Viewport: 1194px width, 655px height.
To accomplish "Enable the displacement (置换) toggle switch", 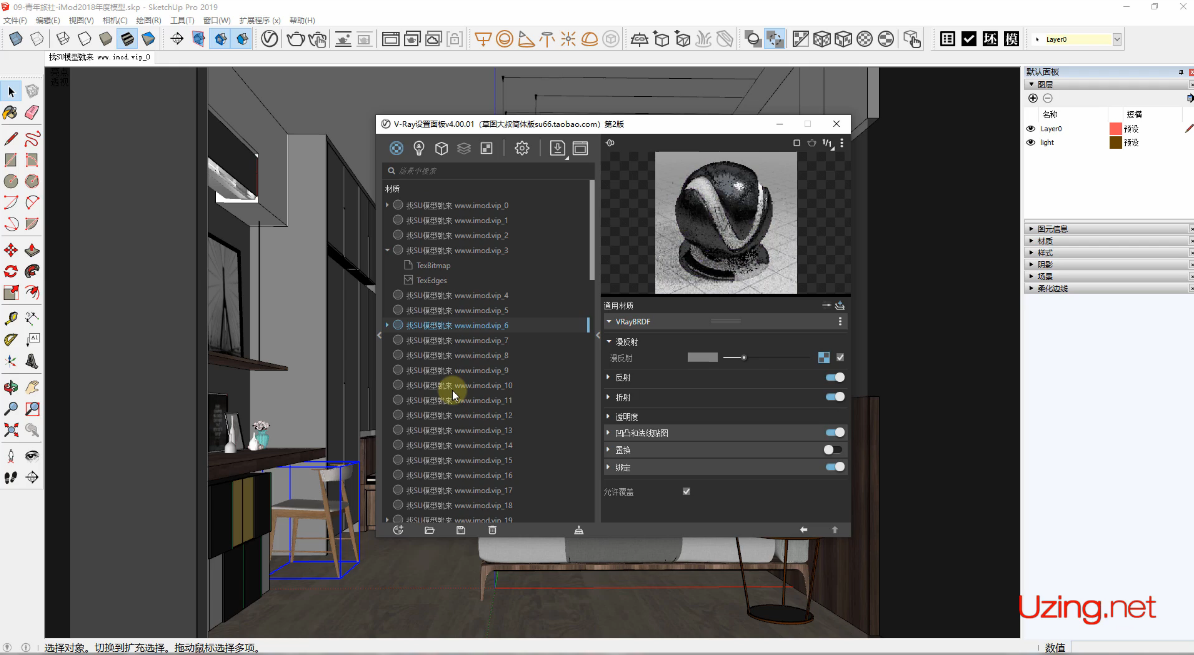I will point(832,450).
